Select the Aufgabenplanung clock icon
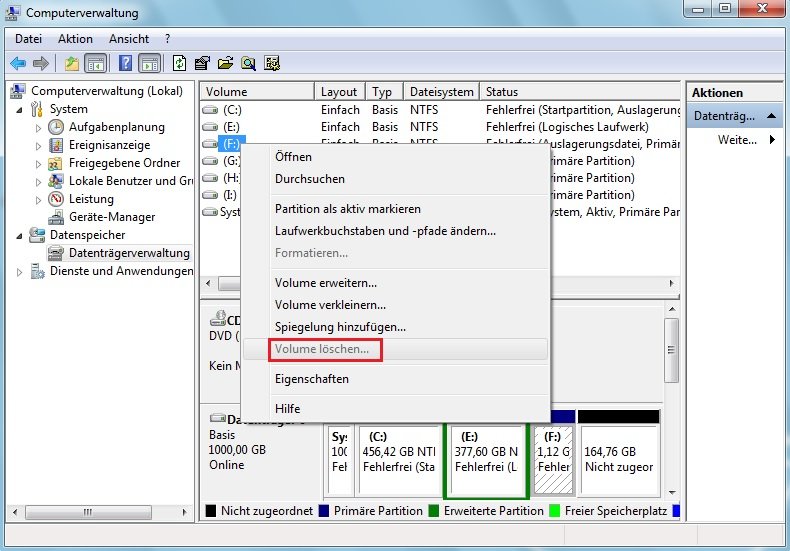 56,127
